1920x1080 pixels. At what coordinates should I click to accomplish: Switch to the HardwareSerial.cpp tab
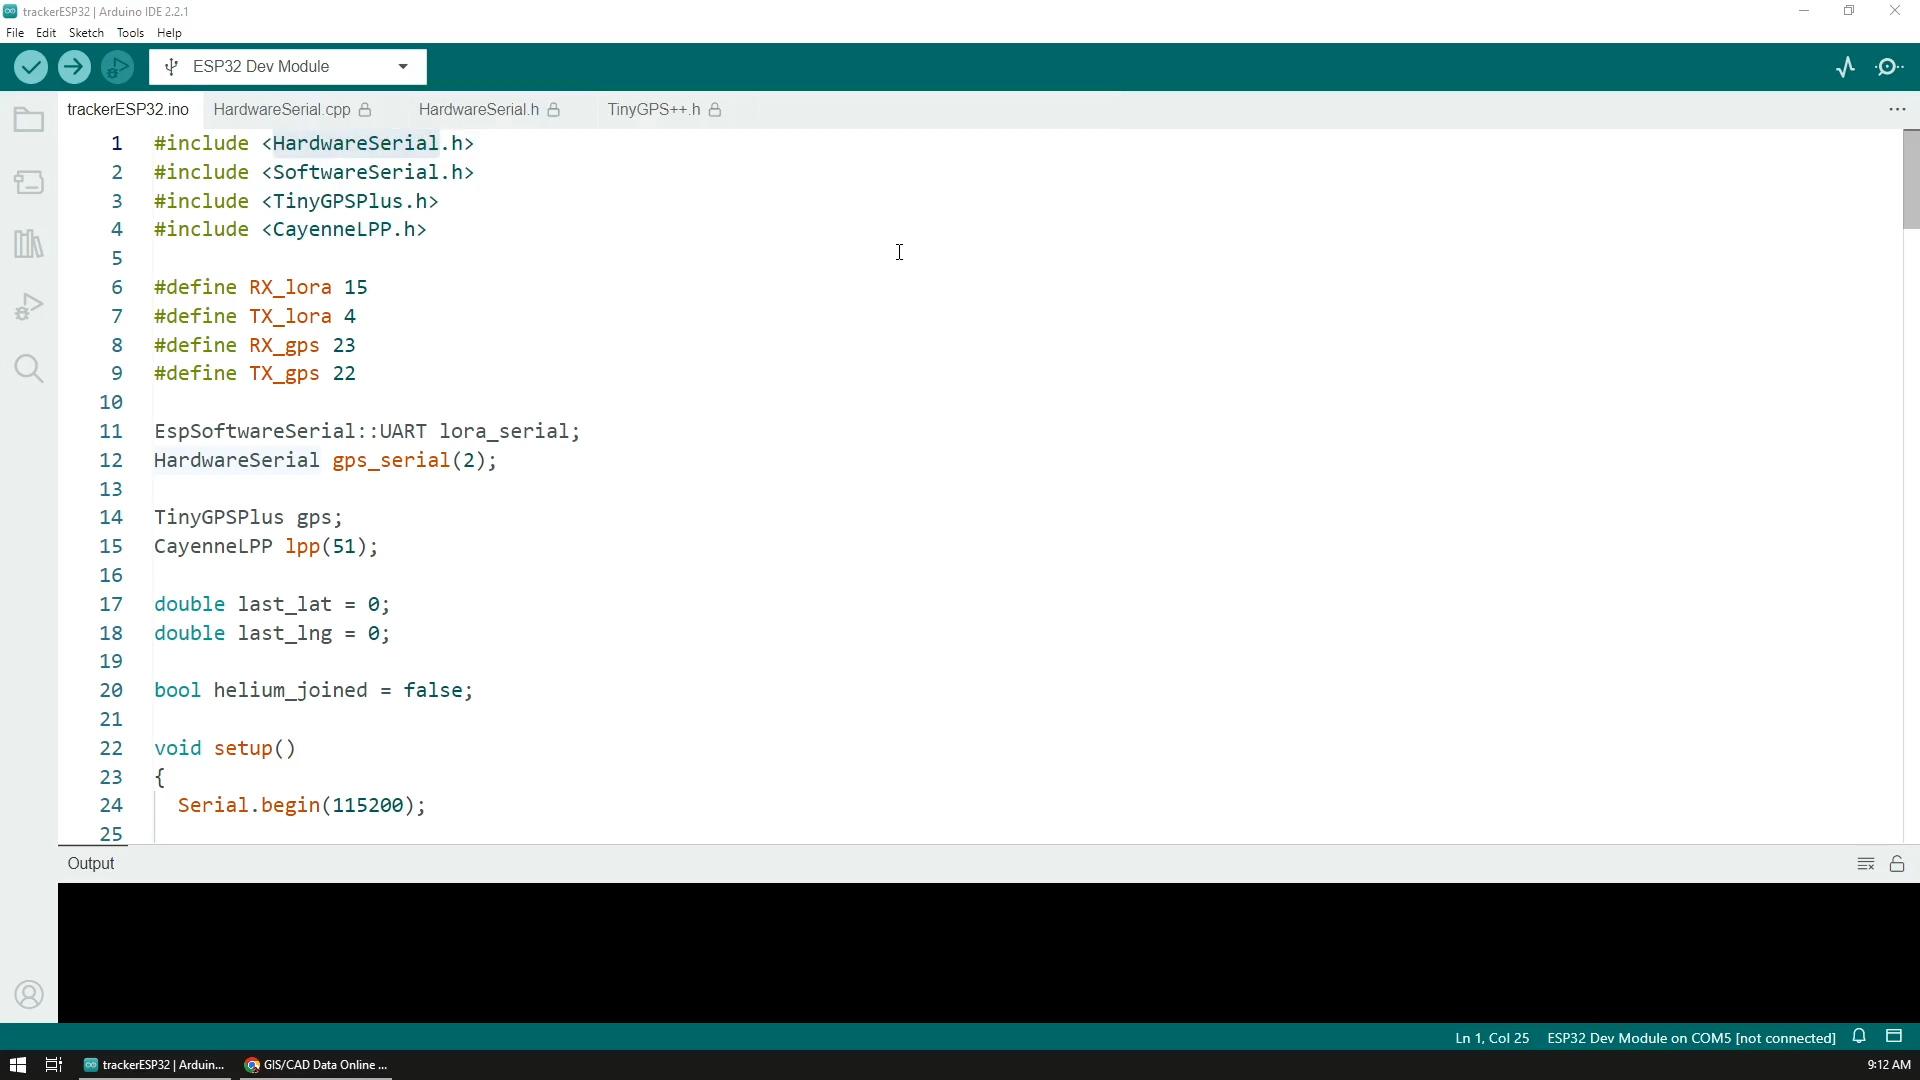pos(282,110)
